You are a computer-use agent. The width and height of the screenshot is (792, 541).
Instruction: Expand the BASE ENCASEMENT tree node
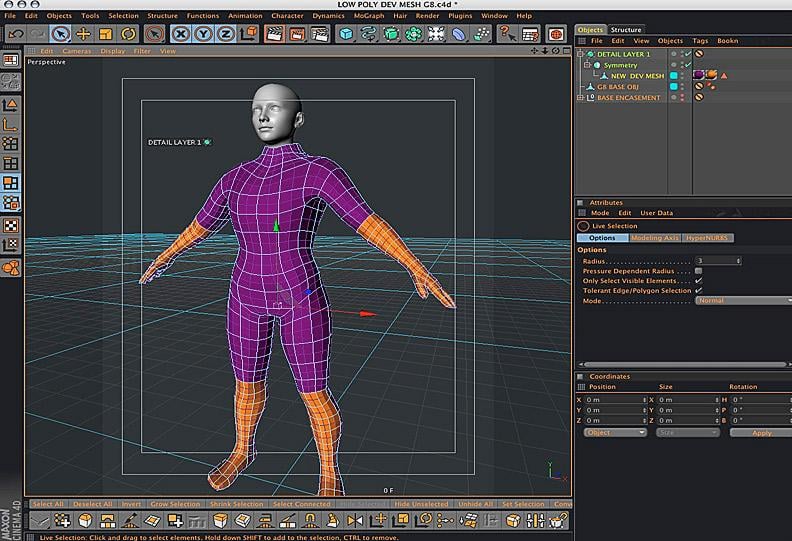[581, 98]
